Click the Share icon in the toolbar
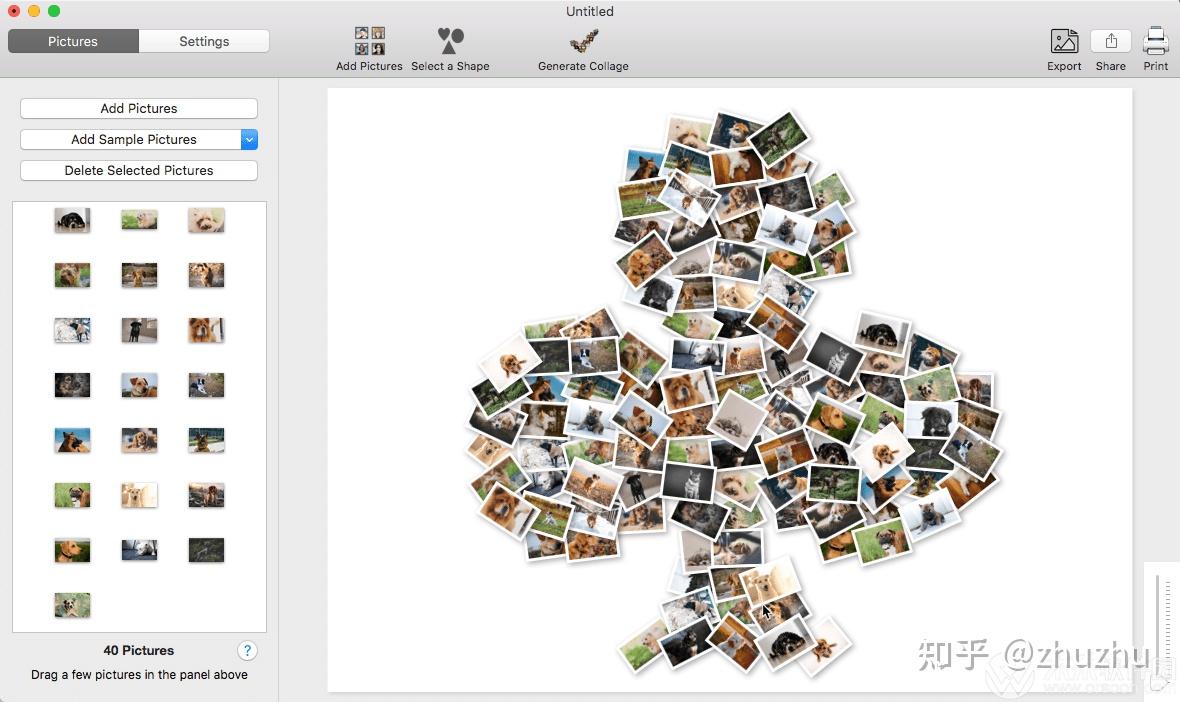Screen dimensions: 1180x702 click(x=1110, y=42)
